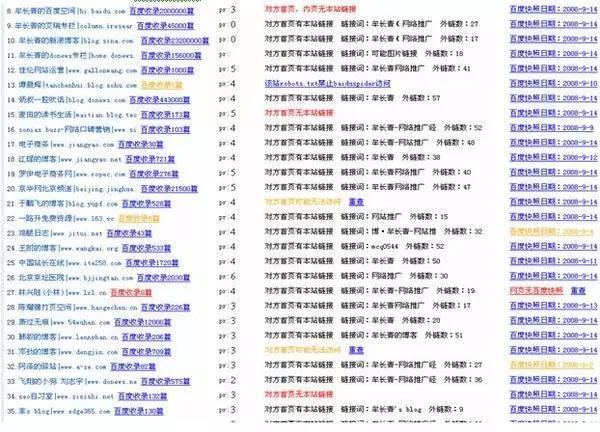Open Baidu snapshot date 2008-9-12 in row 18
The image size is (600, 432).
tap(553, 158)
